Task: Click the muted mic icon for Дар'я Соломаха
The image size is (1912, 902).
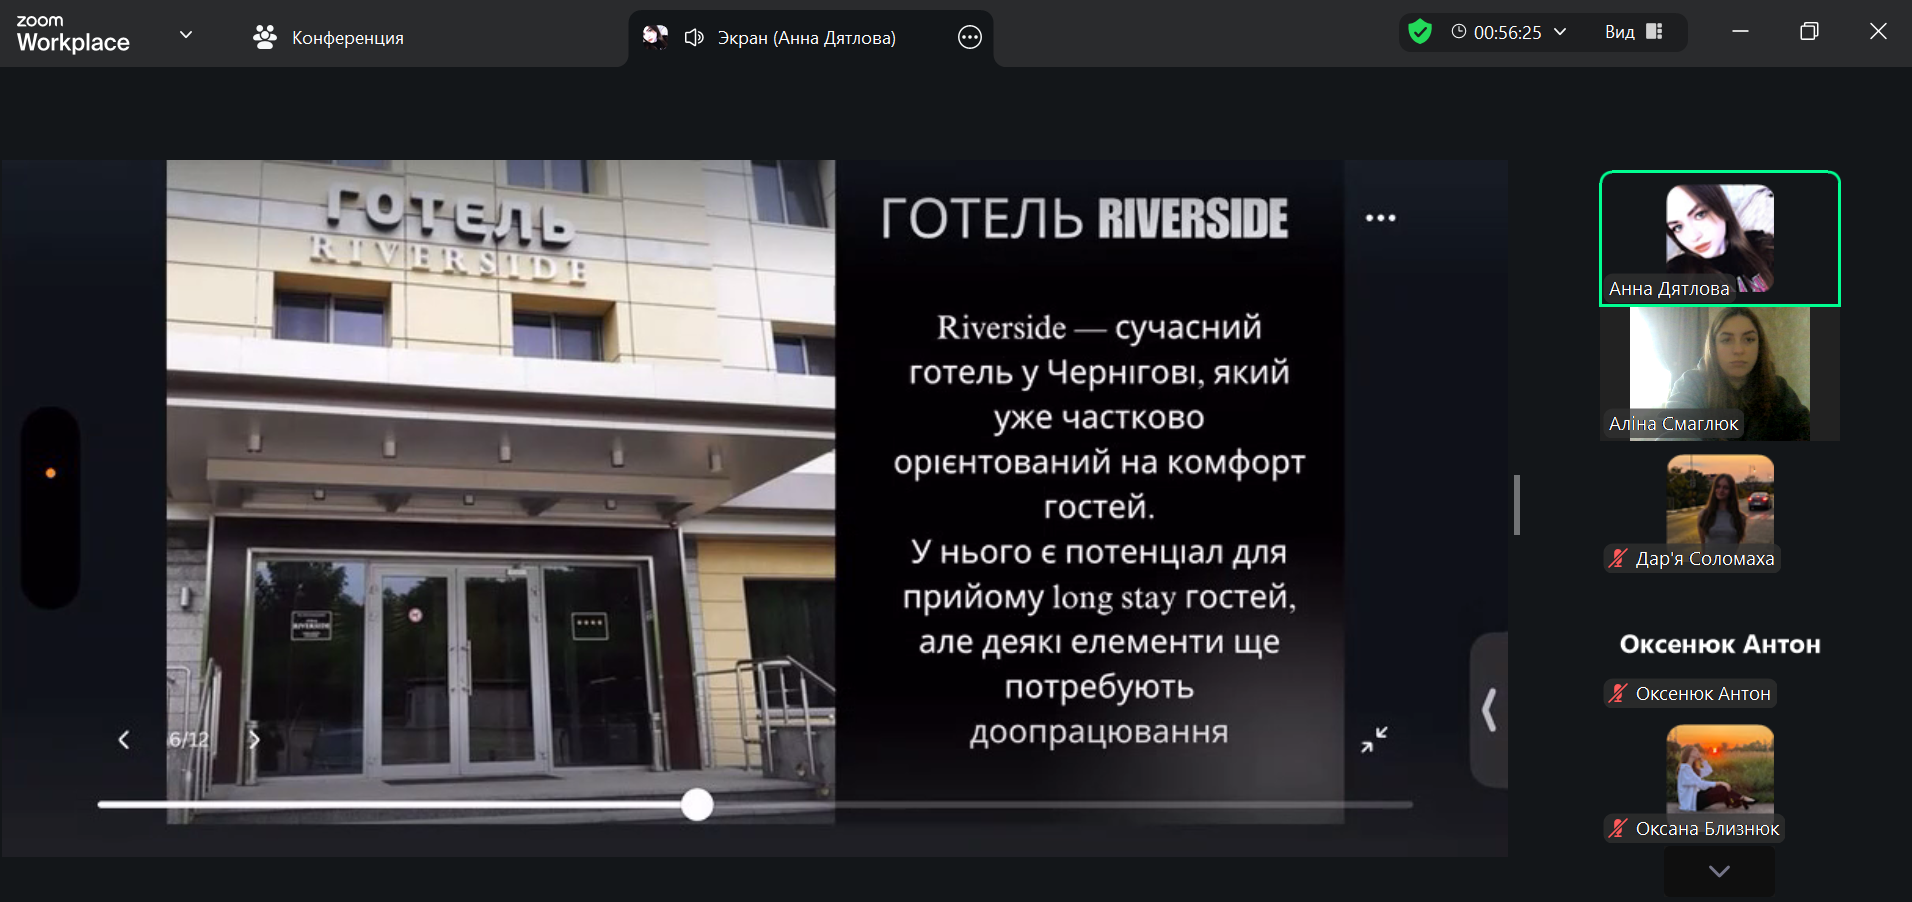Action: click(1618, 559)
